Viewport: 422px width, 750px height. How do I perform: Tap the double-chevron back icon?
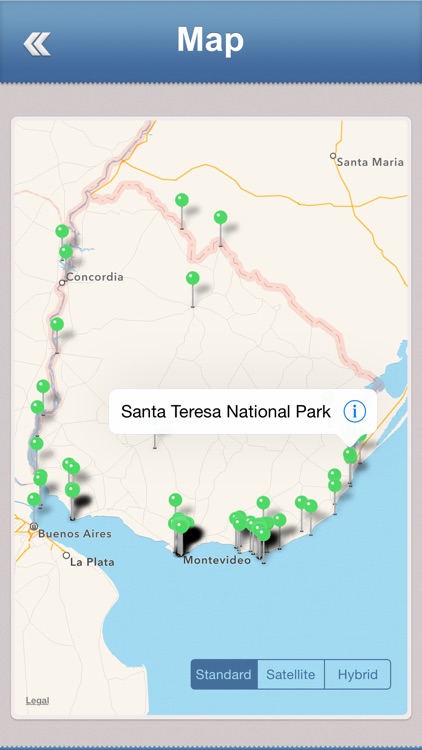click(x=37, y=44)
